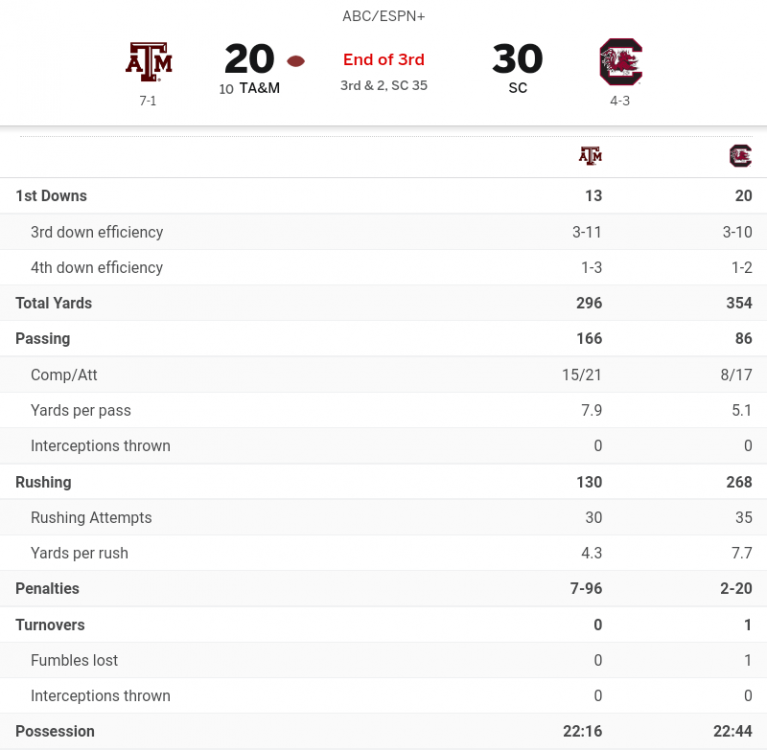This screenshot has width=767, height=750.
Task: Click the ABC/ESPN+ broadcast network text
Action: [383, 17]
